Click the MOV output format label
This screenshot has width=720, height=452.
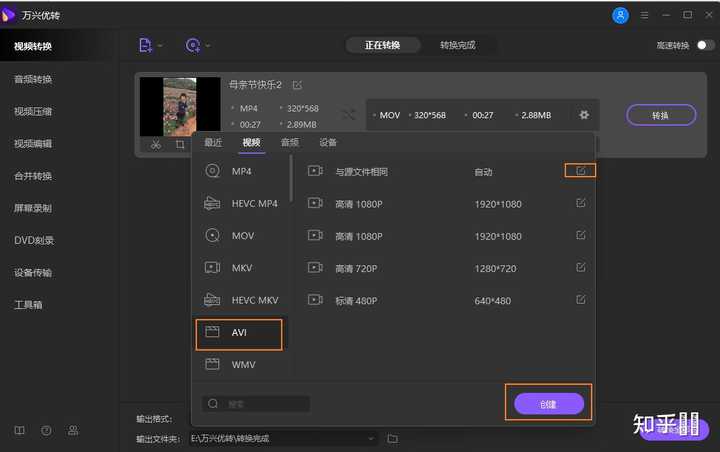click(389, 115)
